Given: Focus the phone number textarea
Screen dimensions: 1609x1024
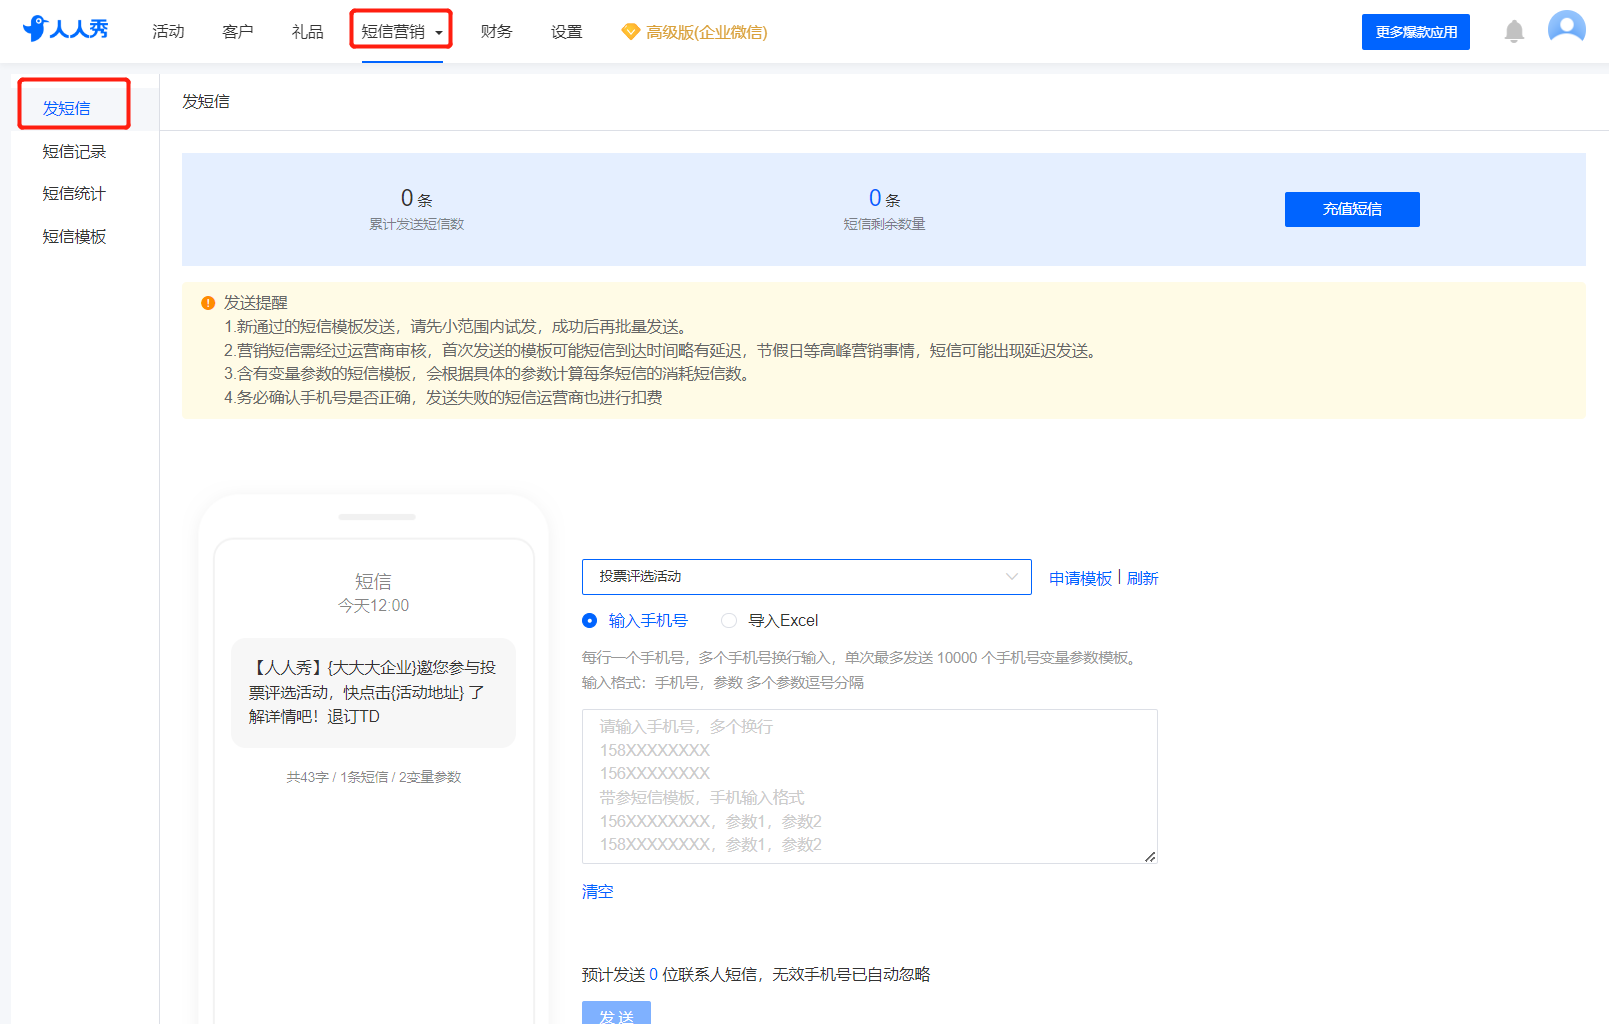Looking at the screenshot, I should pos(870,786).
